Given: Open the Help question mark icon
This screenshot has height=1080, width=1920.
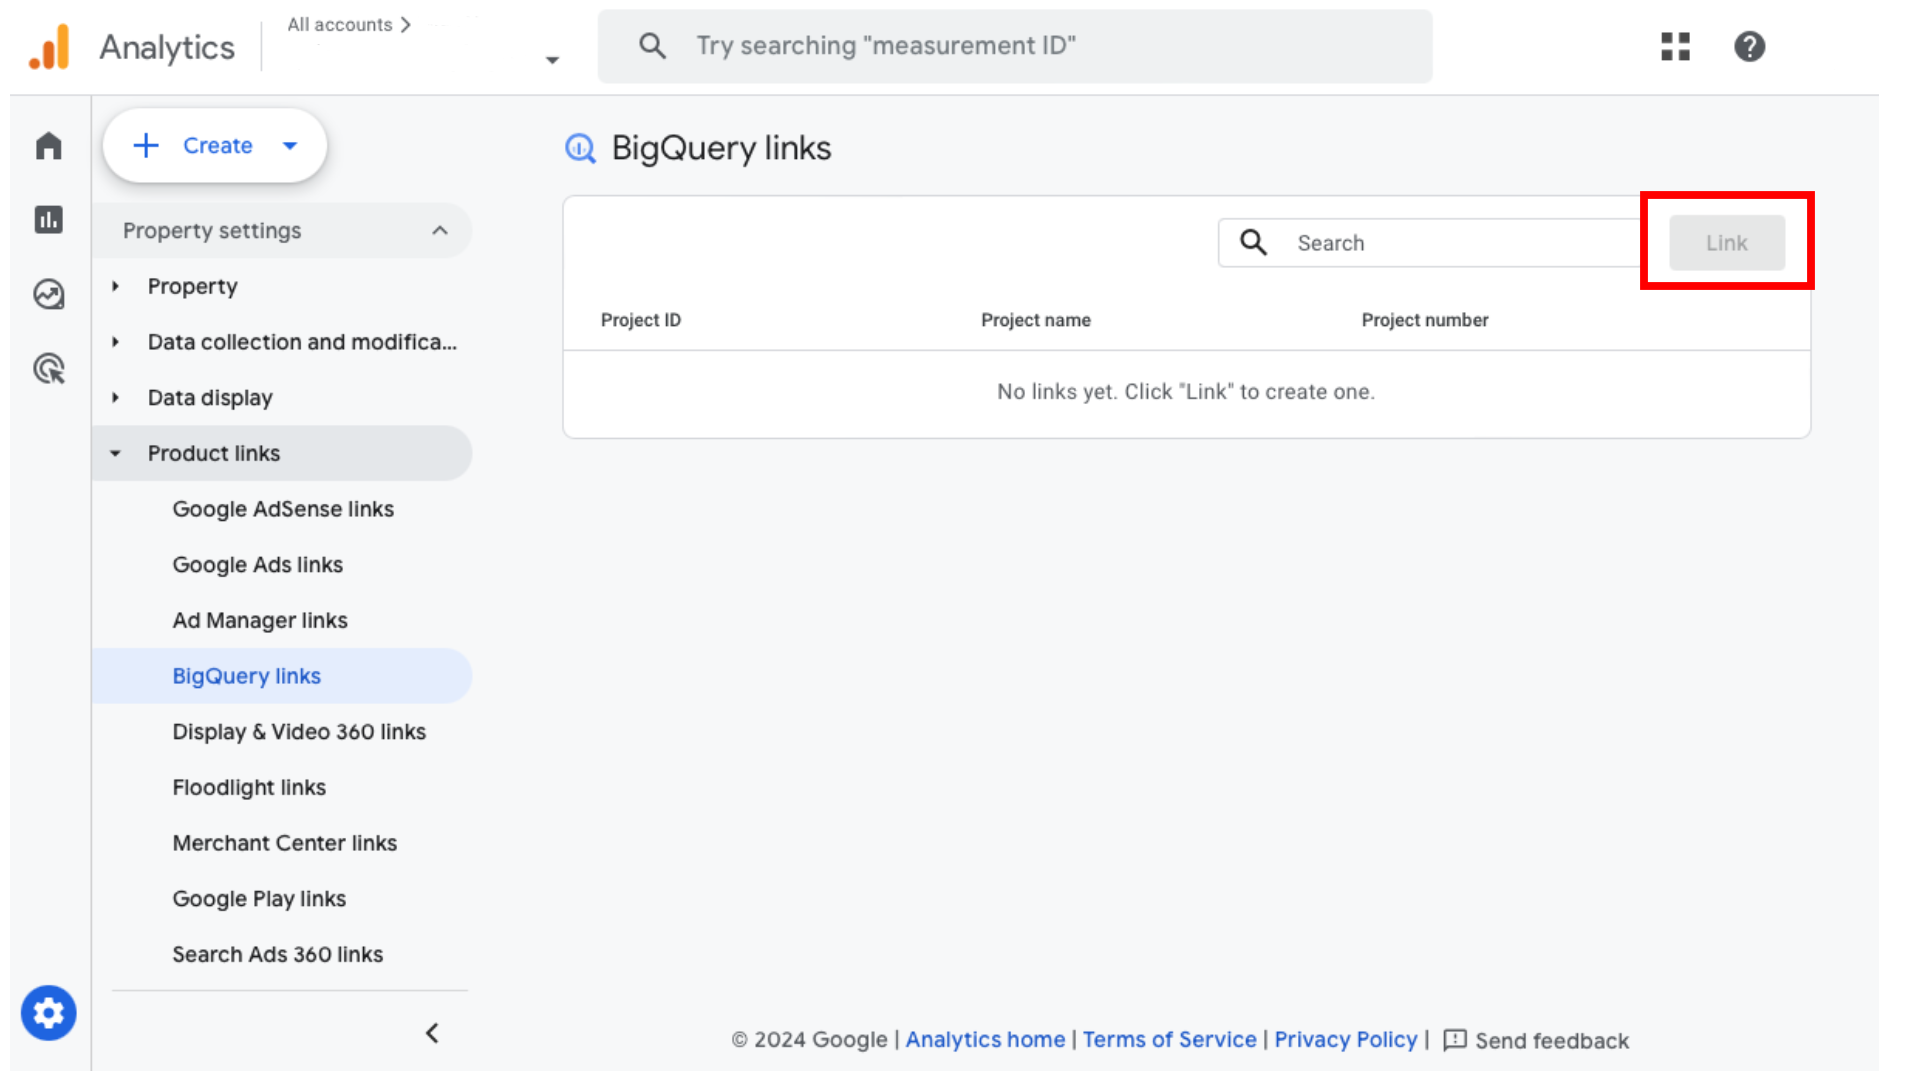Looking at the screenshot, I should (x=1749, y=46).
